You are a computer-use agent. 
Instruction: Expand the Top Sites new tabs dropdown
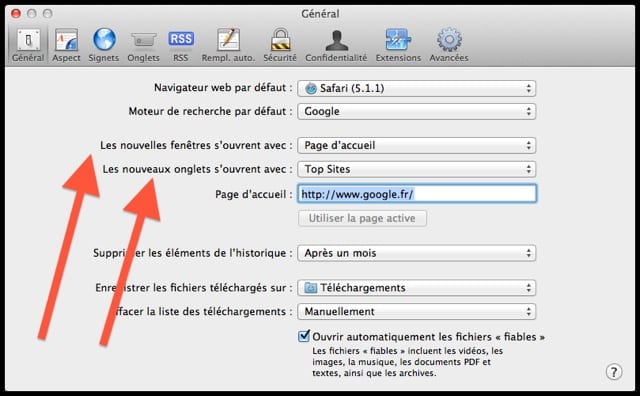(x=417, y=169)
